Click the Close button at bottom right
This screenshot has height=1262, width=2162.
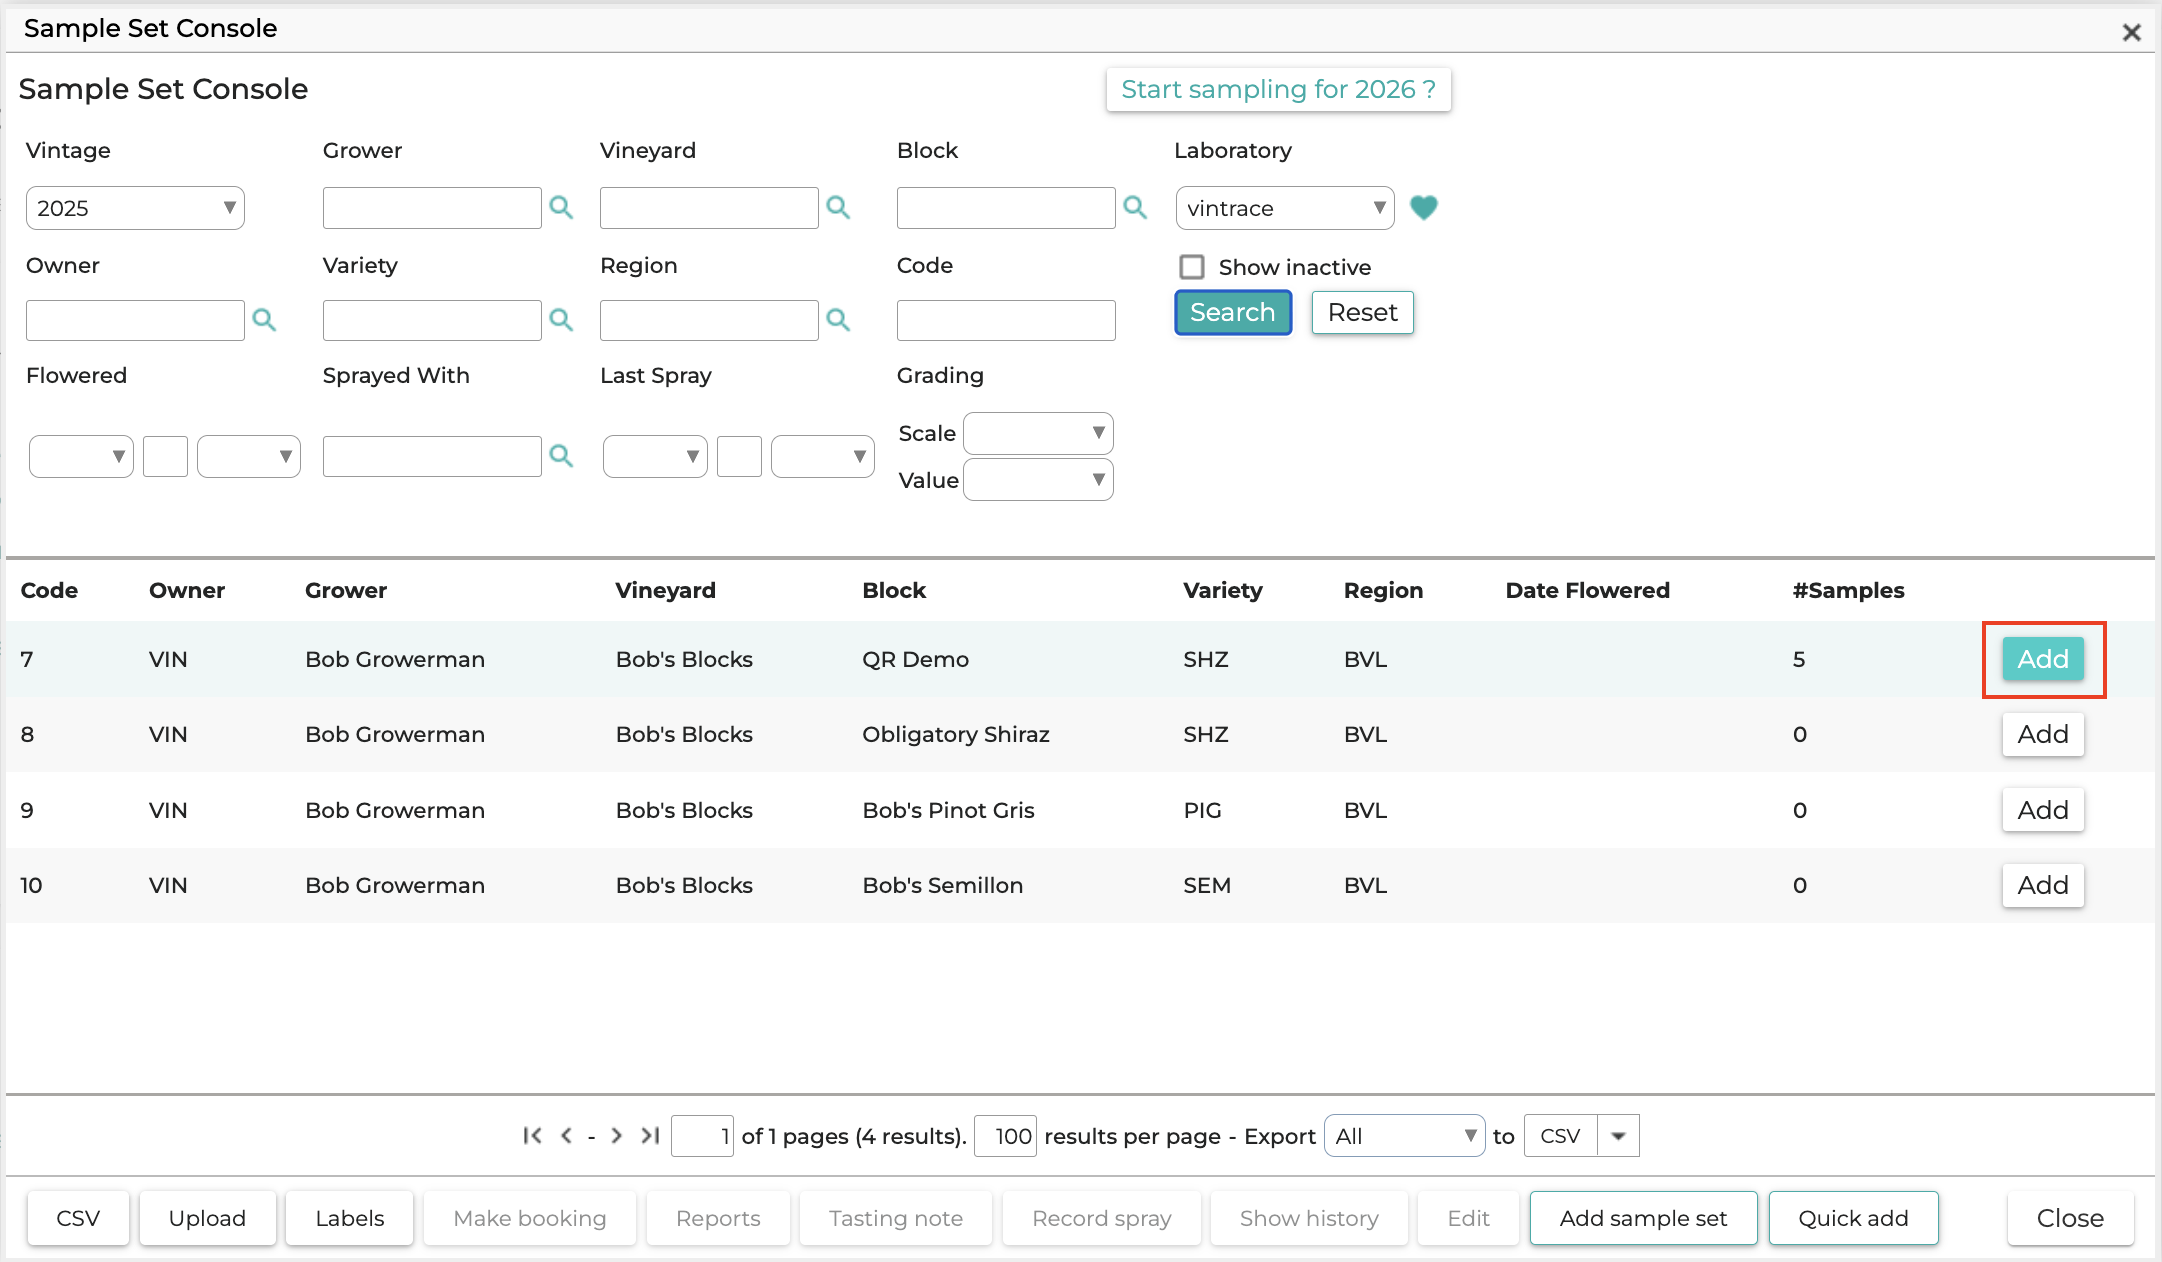(2070, 1218)
